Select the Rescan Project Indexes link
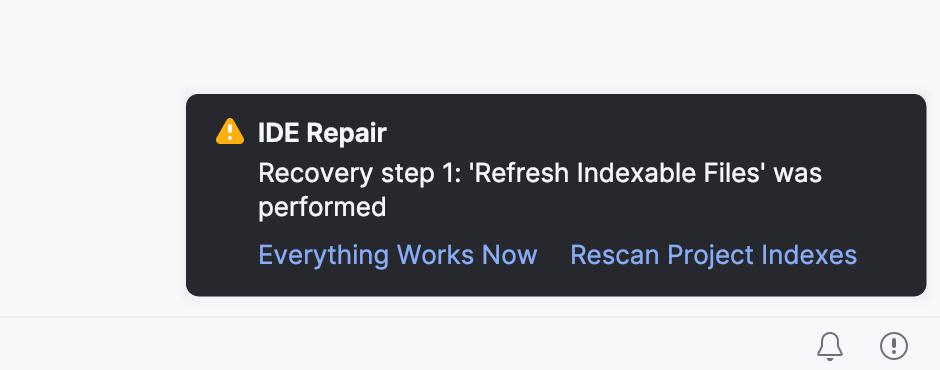The width and height of the screenshot is (940, 370). (x=713, y=255)
